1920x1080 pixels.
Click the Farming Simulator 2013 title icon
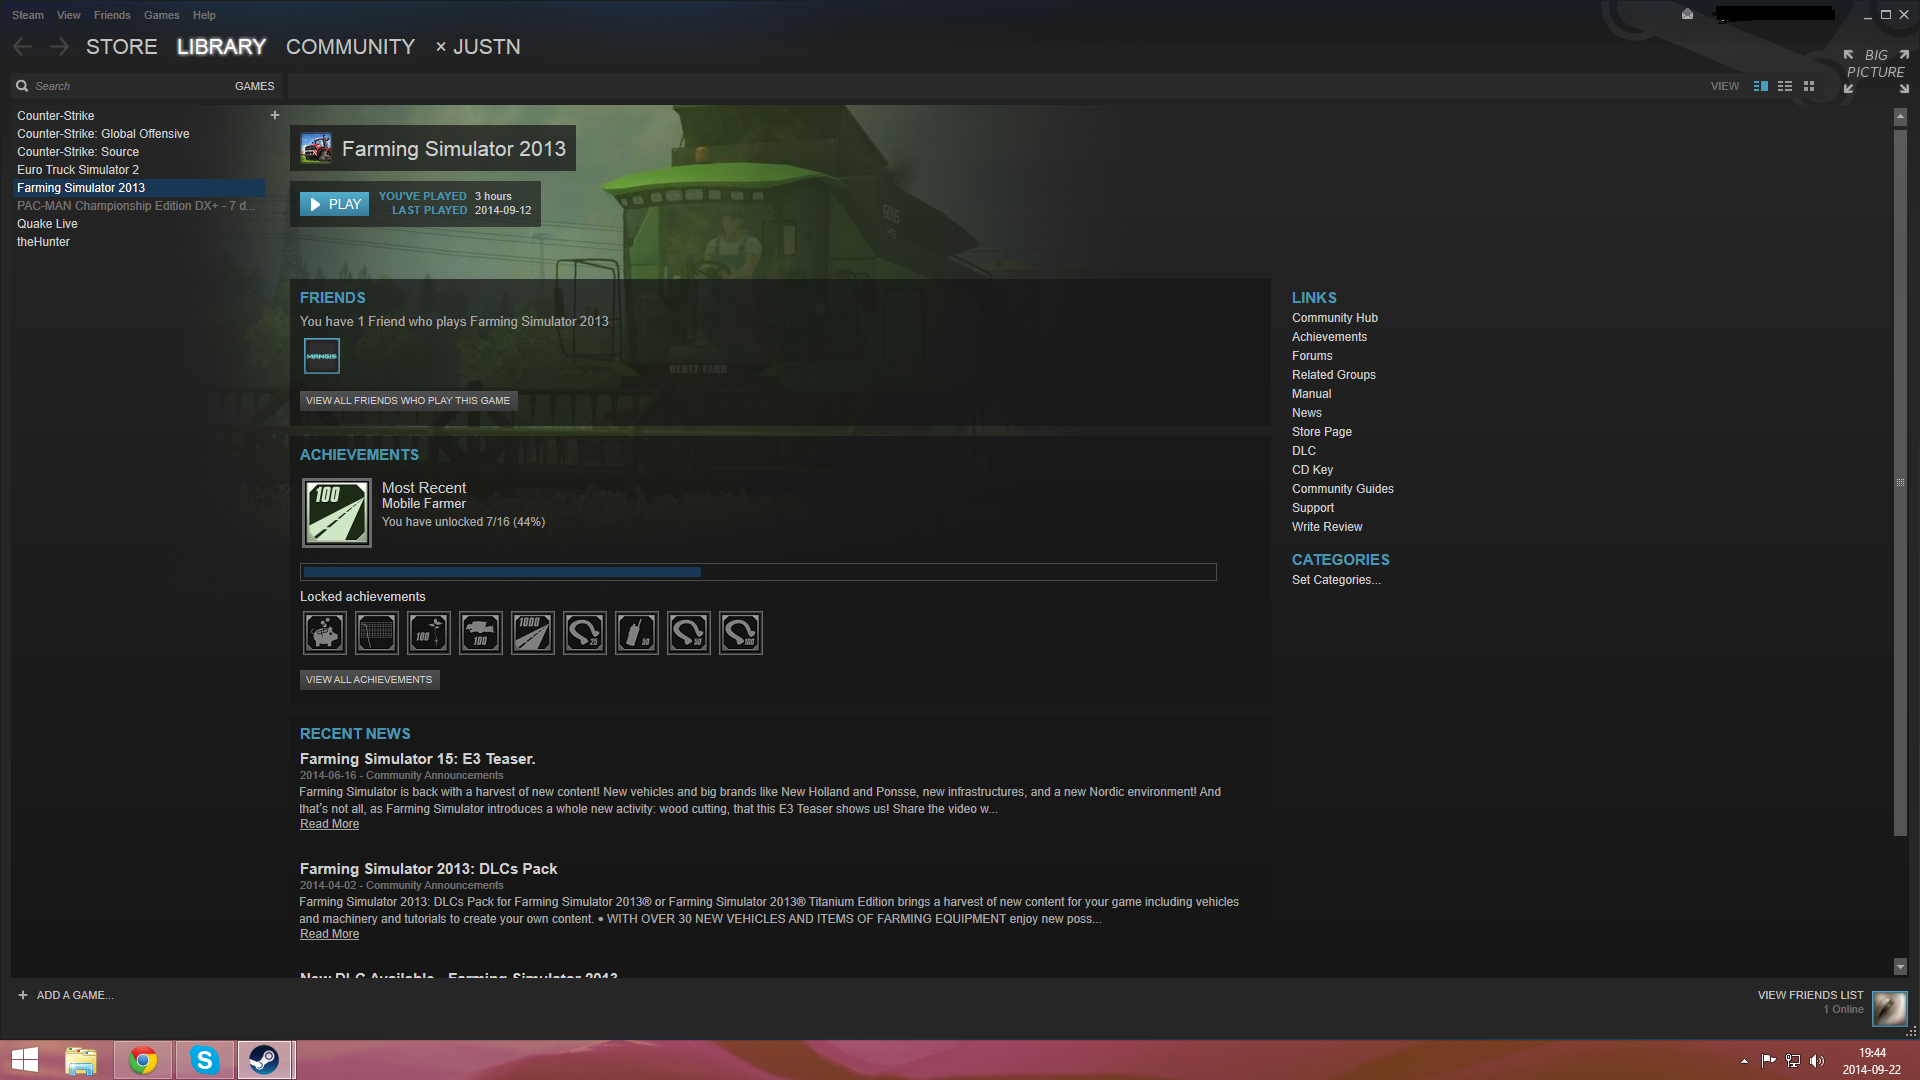click(x=317, y=149)
